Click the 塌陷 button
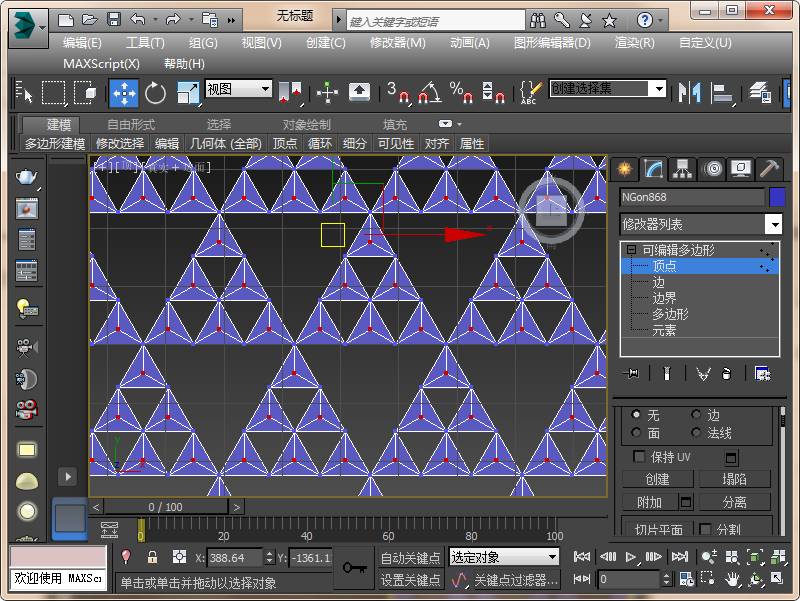This screenshot has height=601, width=800. click(x=734, y=479)
